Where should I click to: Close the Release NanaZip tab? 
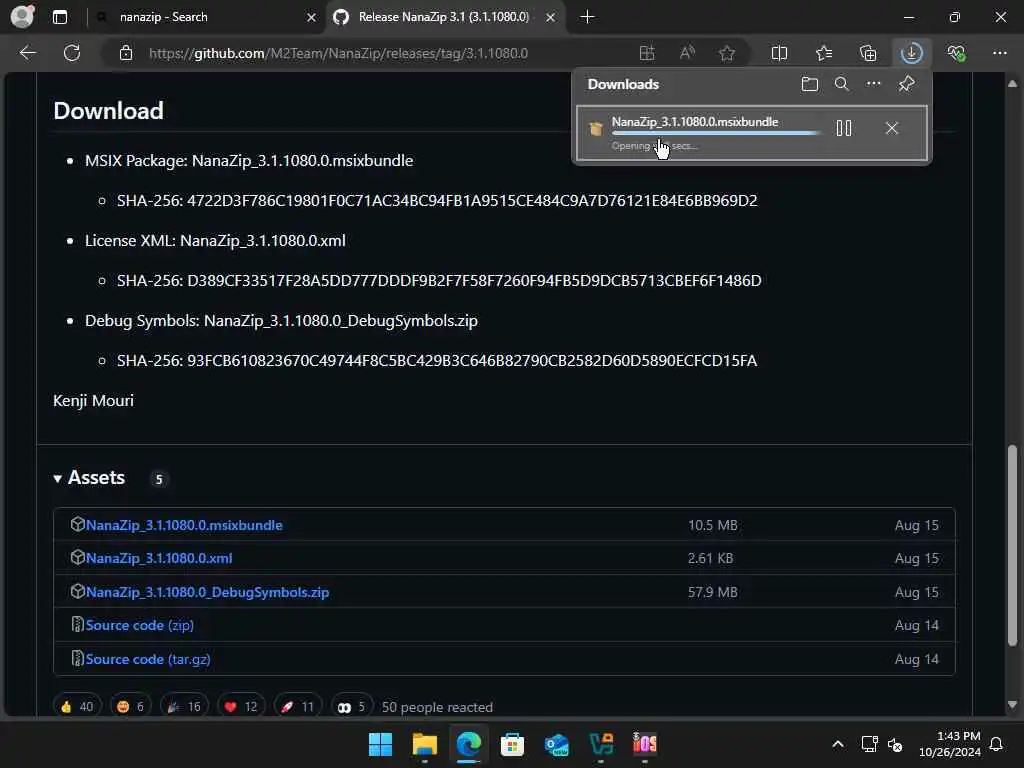pyautogui.click(x=551, y=18)
